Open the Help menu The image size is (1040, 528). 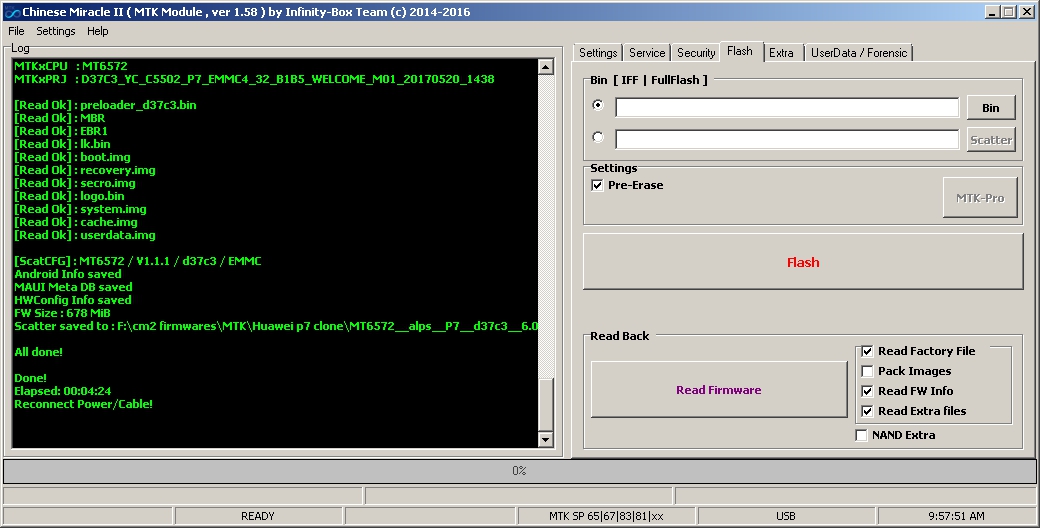(x=98, y=31)
